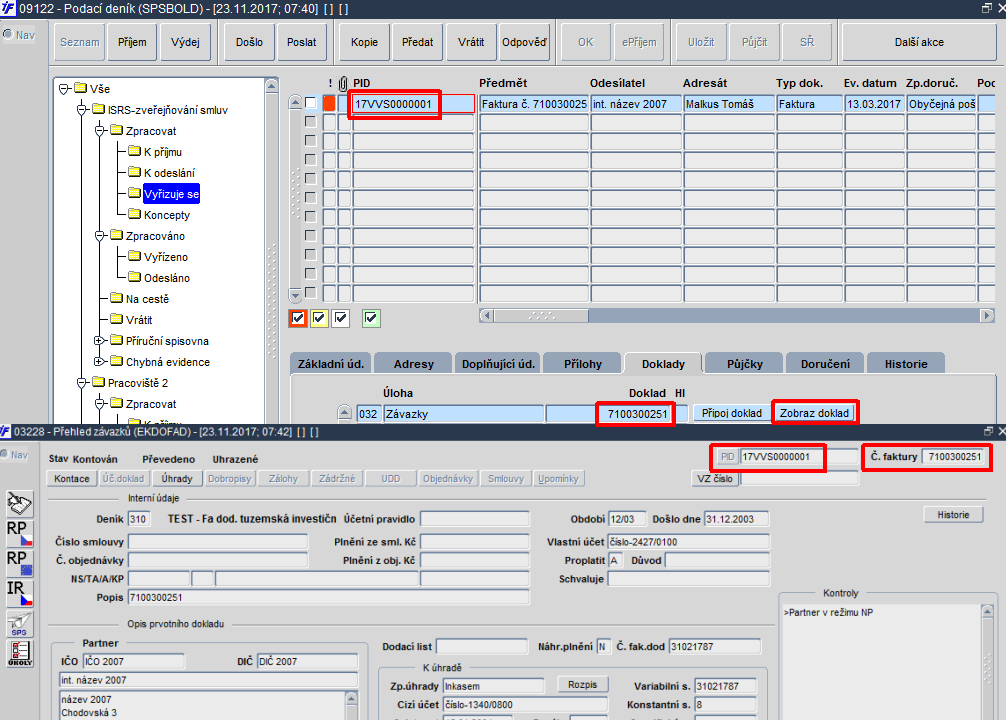Click the record list scroll-down arrow
1006x720 pixels.
tap(295, 295)
